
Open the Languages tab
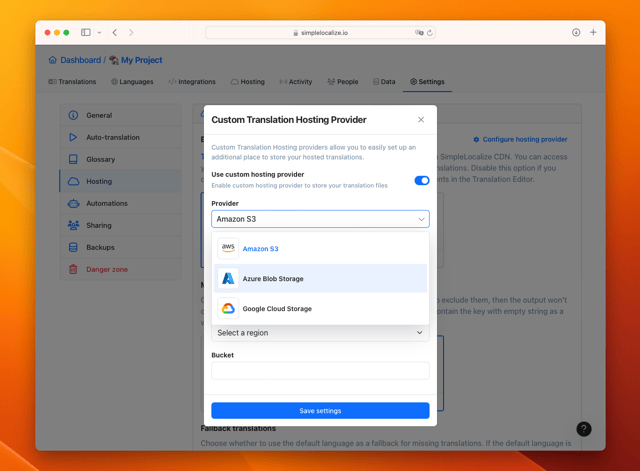coord(132,82)
